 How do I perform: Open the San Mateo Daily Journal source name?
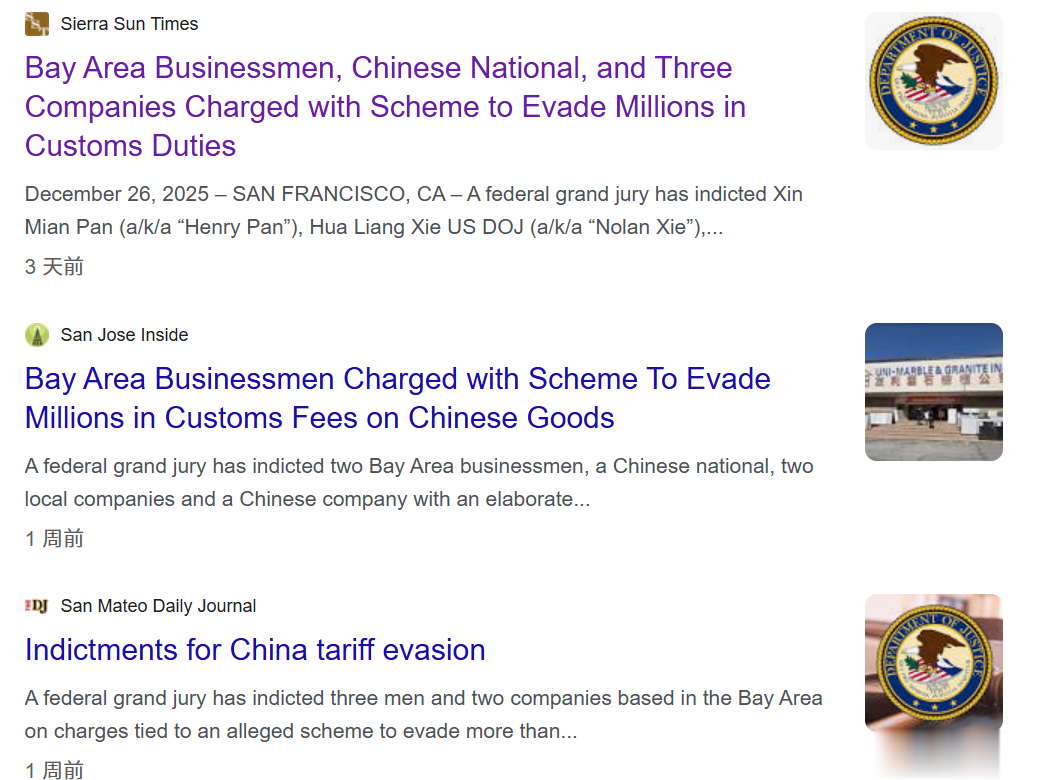pyautogui.click(x=158, y=606)
